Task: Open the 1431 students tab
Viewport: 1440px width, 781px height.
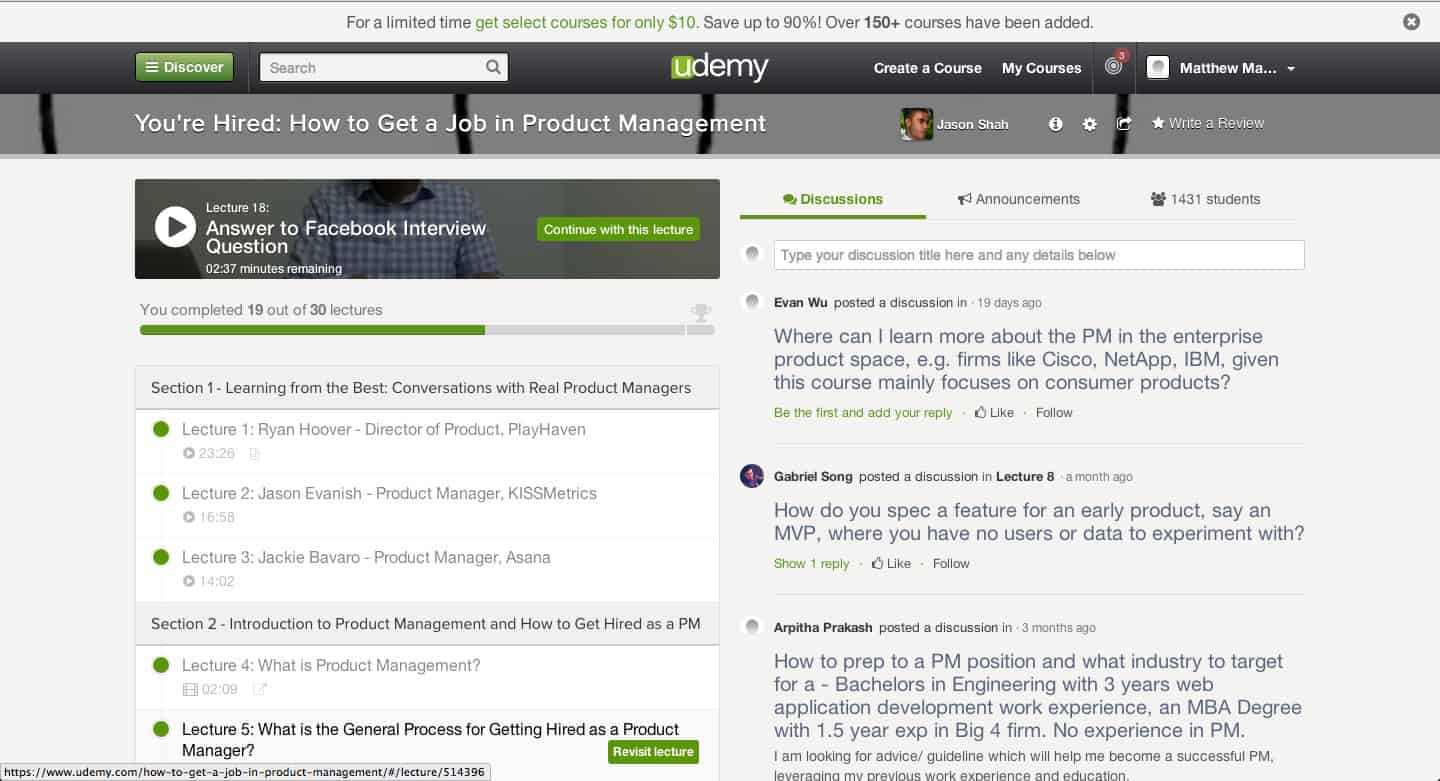Action: [1205, 199]
